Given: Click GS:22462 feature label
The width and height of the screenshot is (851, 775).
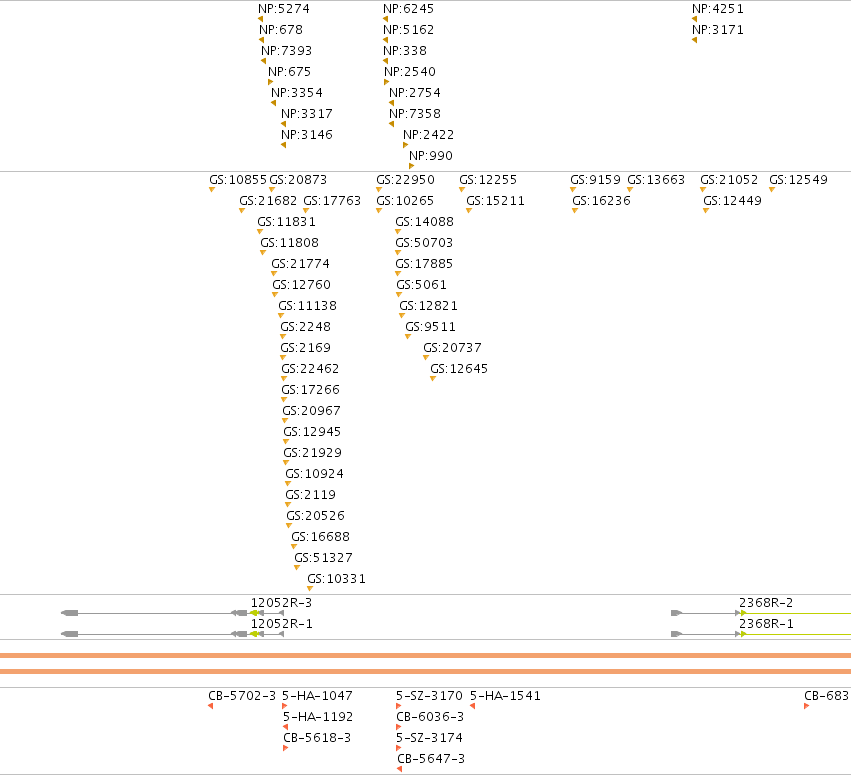Looking at the screenshot, I should 310,369.
